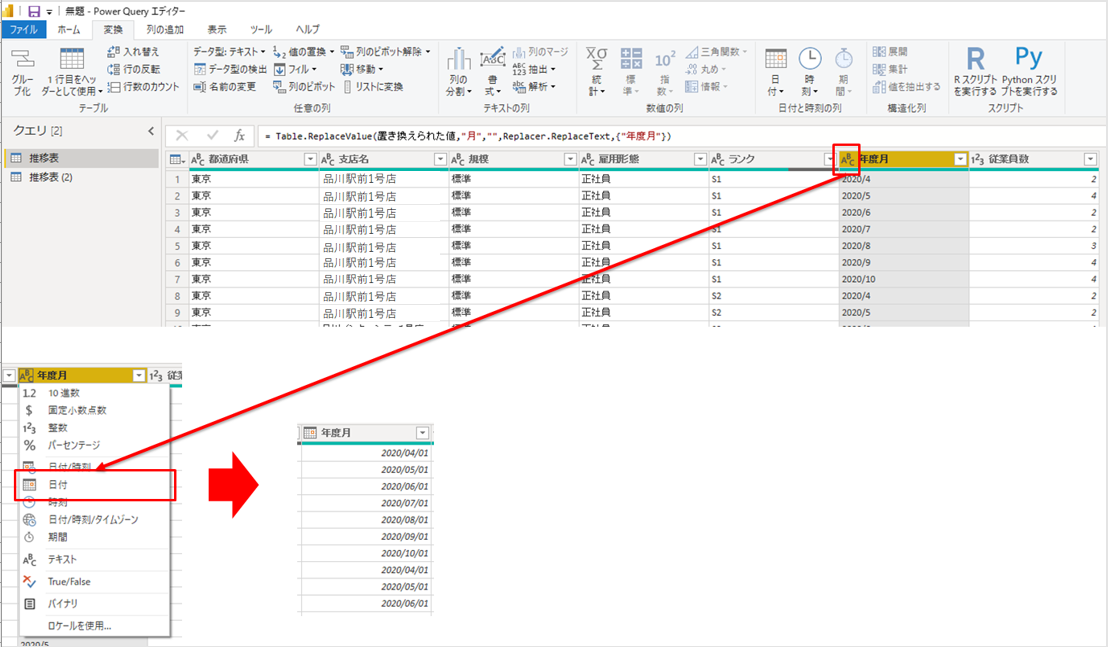Click the 時刻 clock icon in ribbon
This screenshot has width=1108, height=647.
tap(809, 70)
